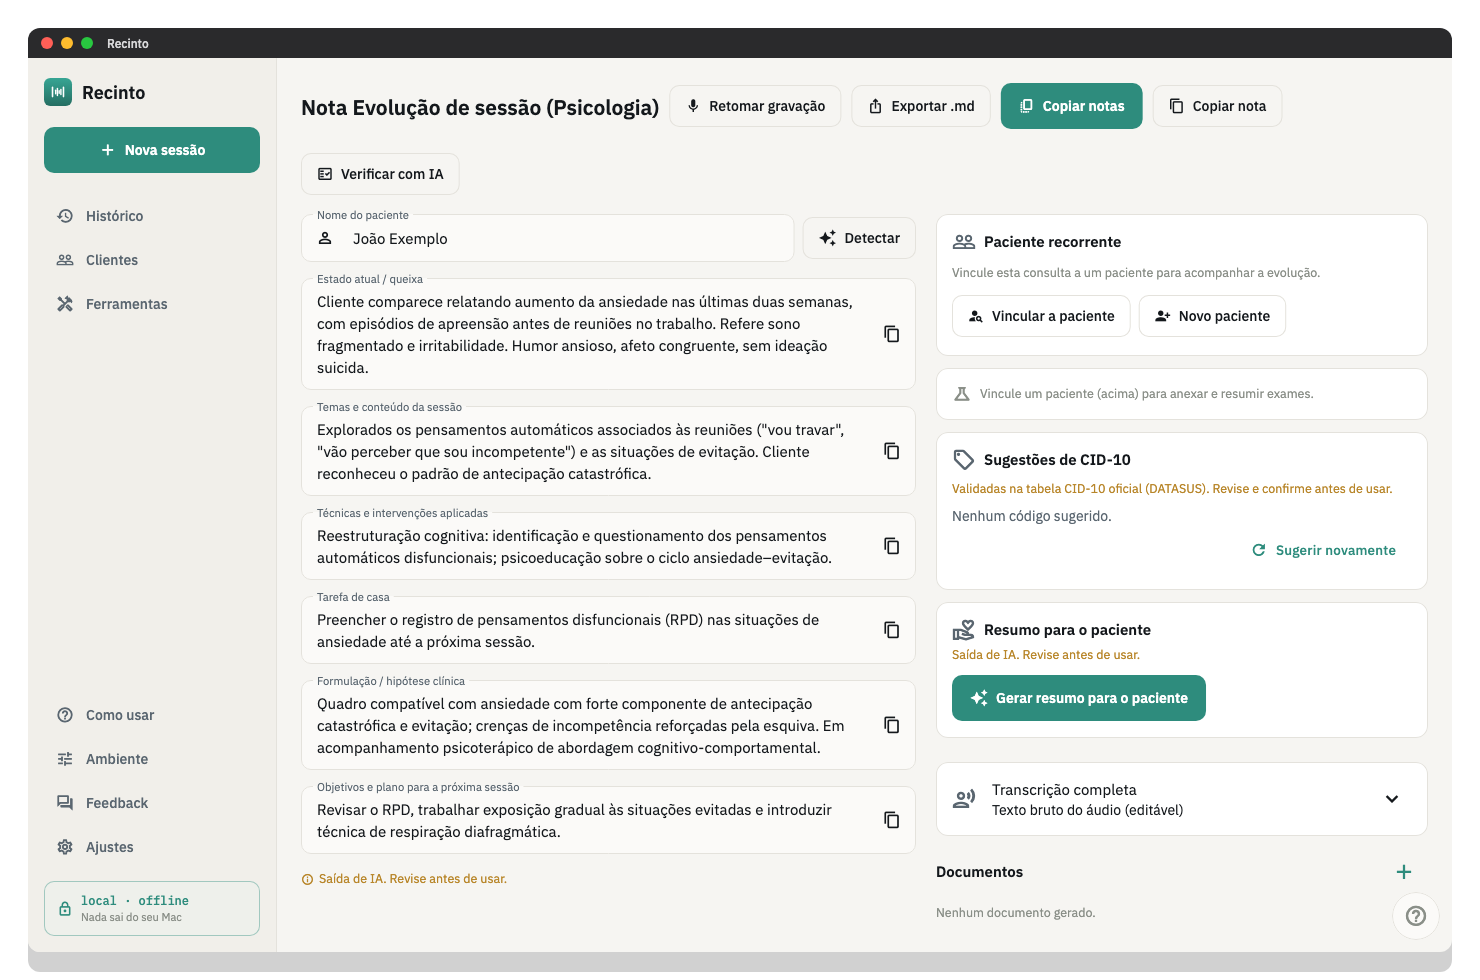Click Novo paciente button
Screen dimensions: 1480x980
coord(1212,316)
